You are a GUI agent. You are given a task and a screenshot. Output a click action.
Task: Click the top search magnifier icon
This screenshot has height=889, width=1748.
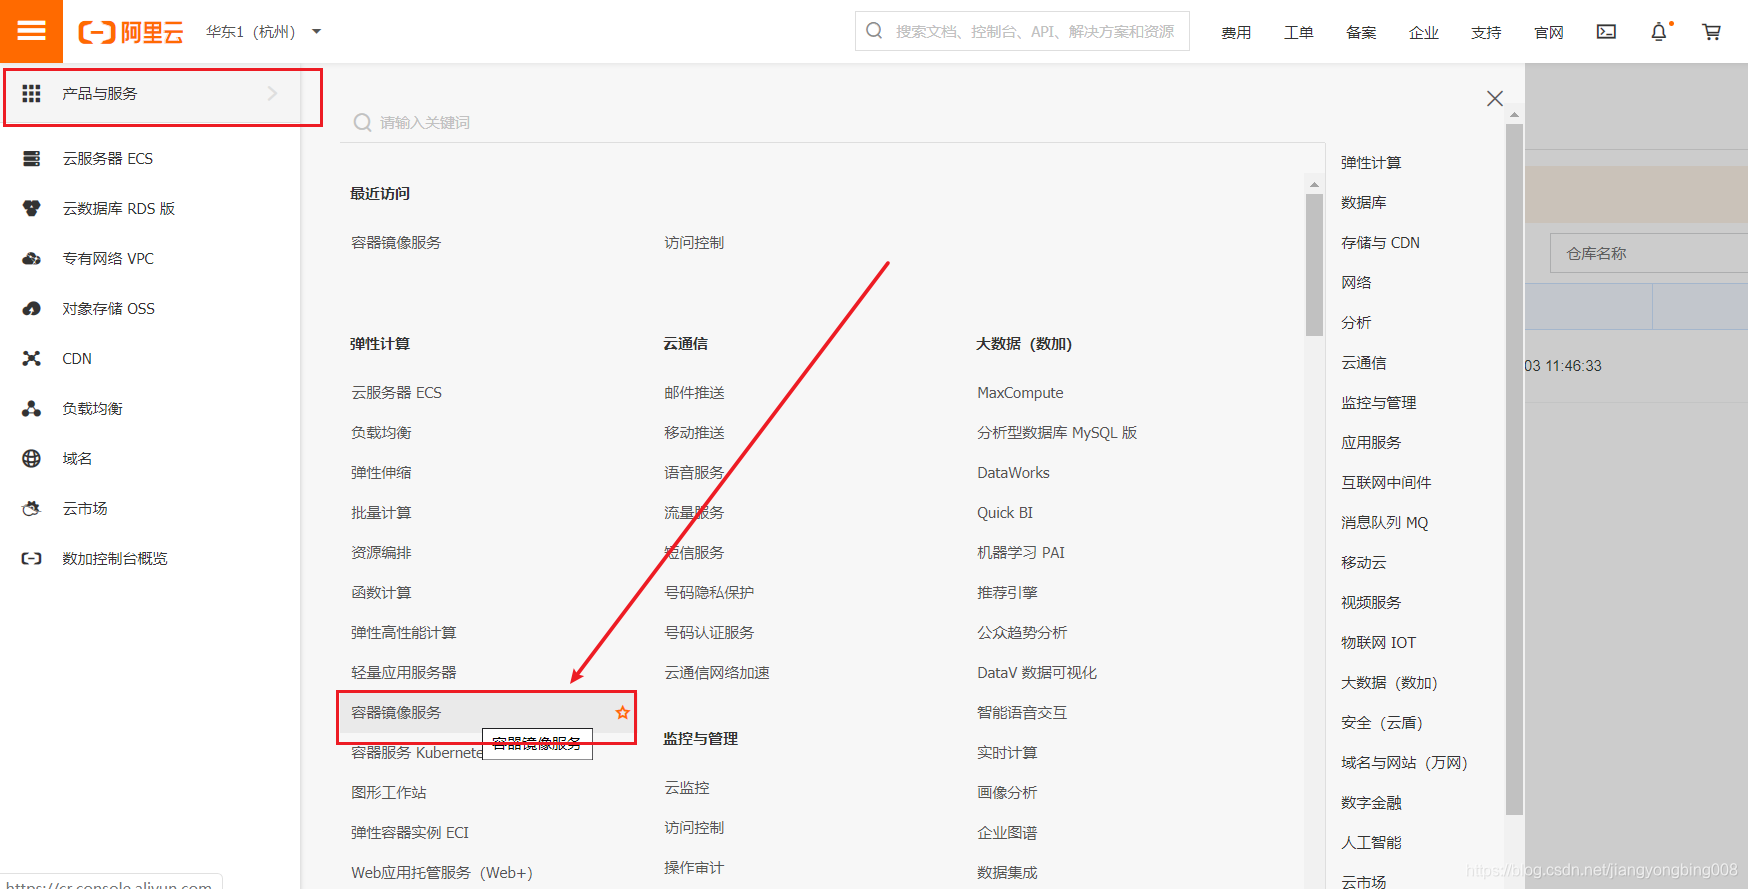pos(874,31)
